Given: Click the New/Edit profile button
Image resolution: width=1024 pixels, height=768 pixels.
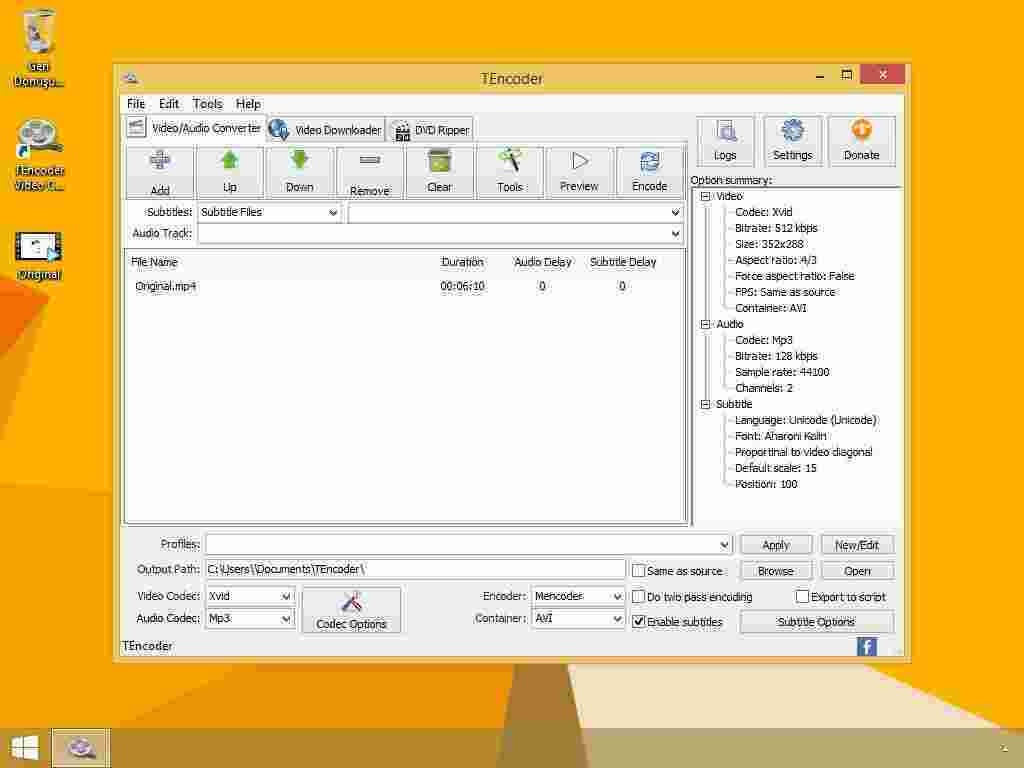Looking at the screenshot, I should click(857, 545).
